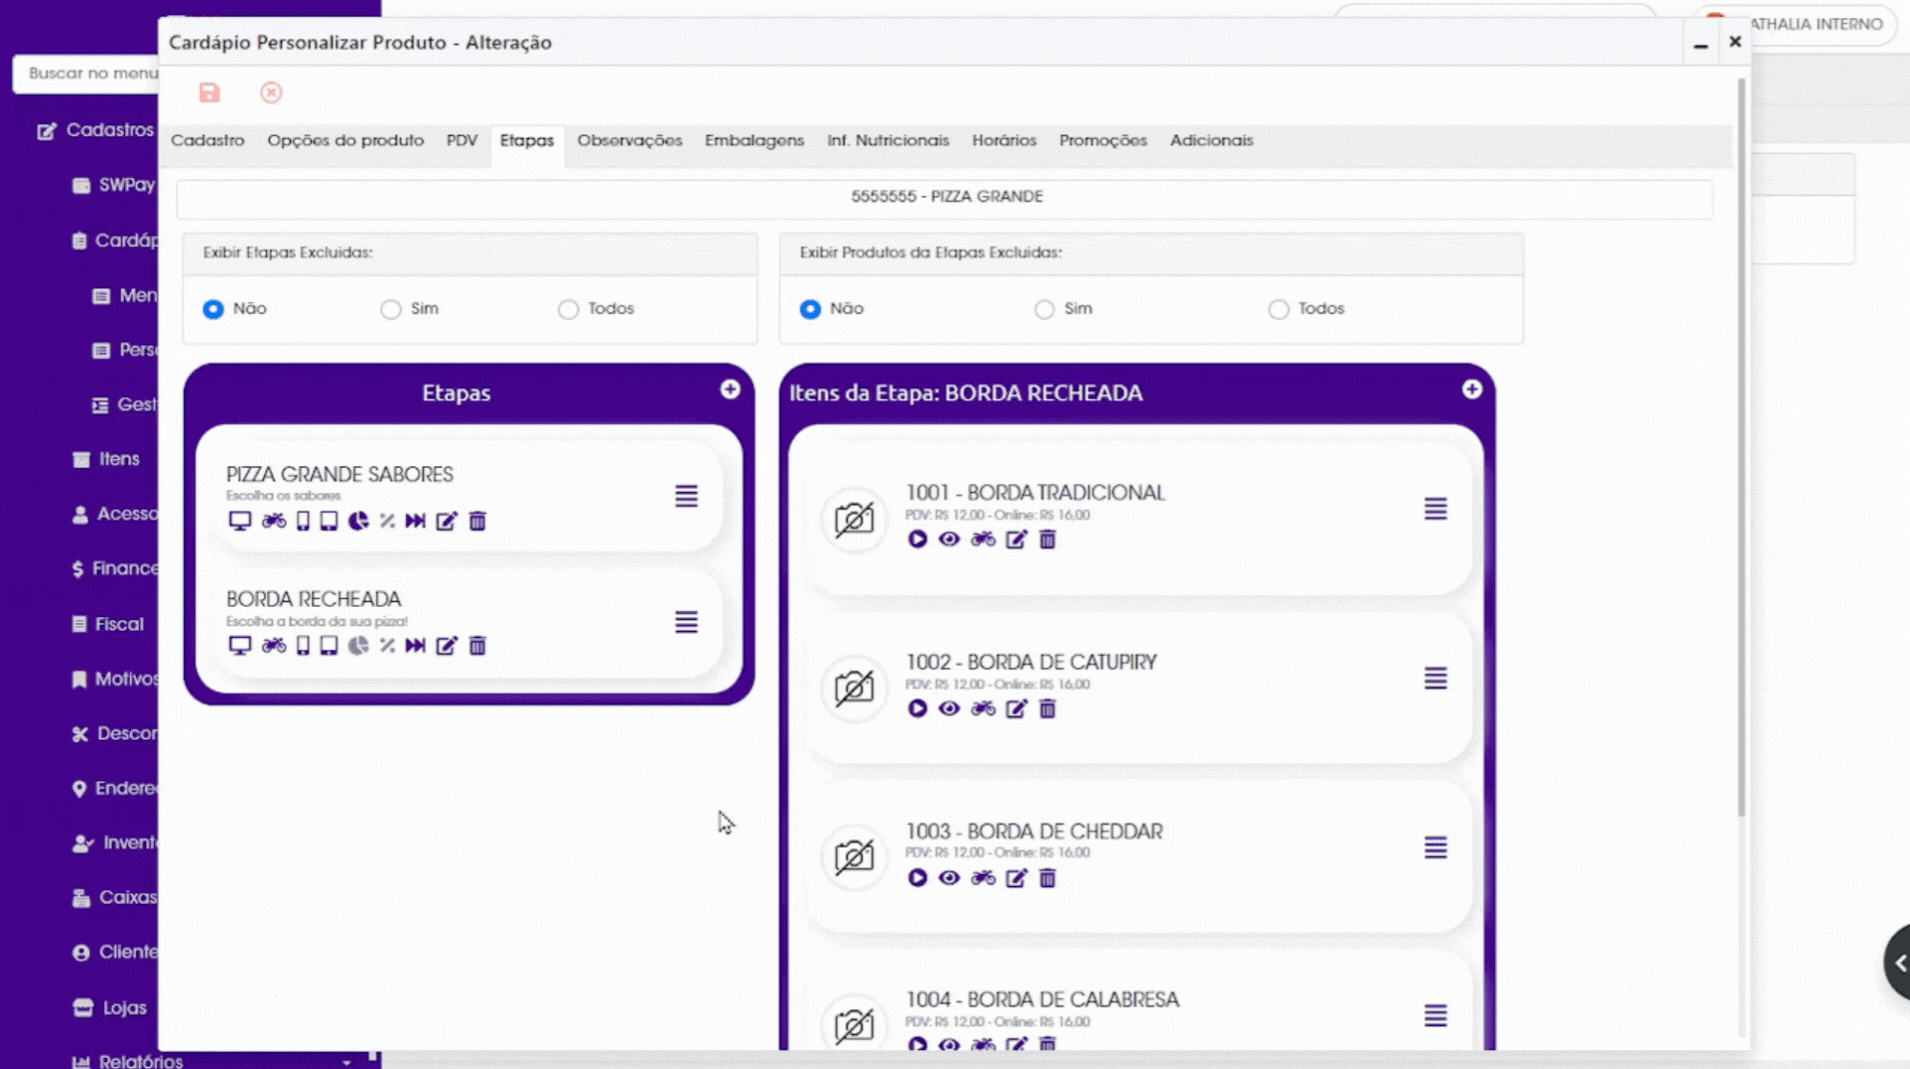Screen dimensions: 1910x1069
Task: Open Cadastros in the sidebar menu
Action: [96, 130]
